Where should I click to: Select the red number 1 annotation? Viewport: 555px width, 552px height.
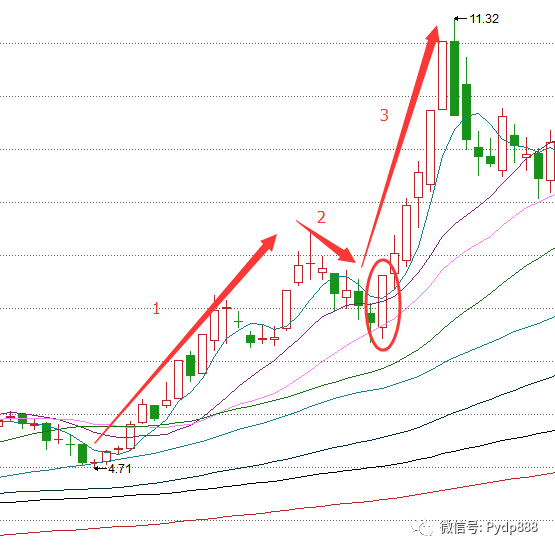(156, 309)
